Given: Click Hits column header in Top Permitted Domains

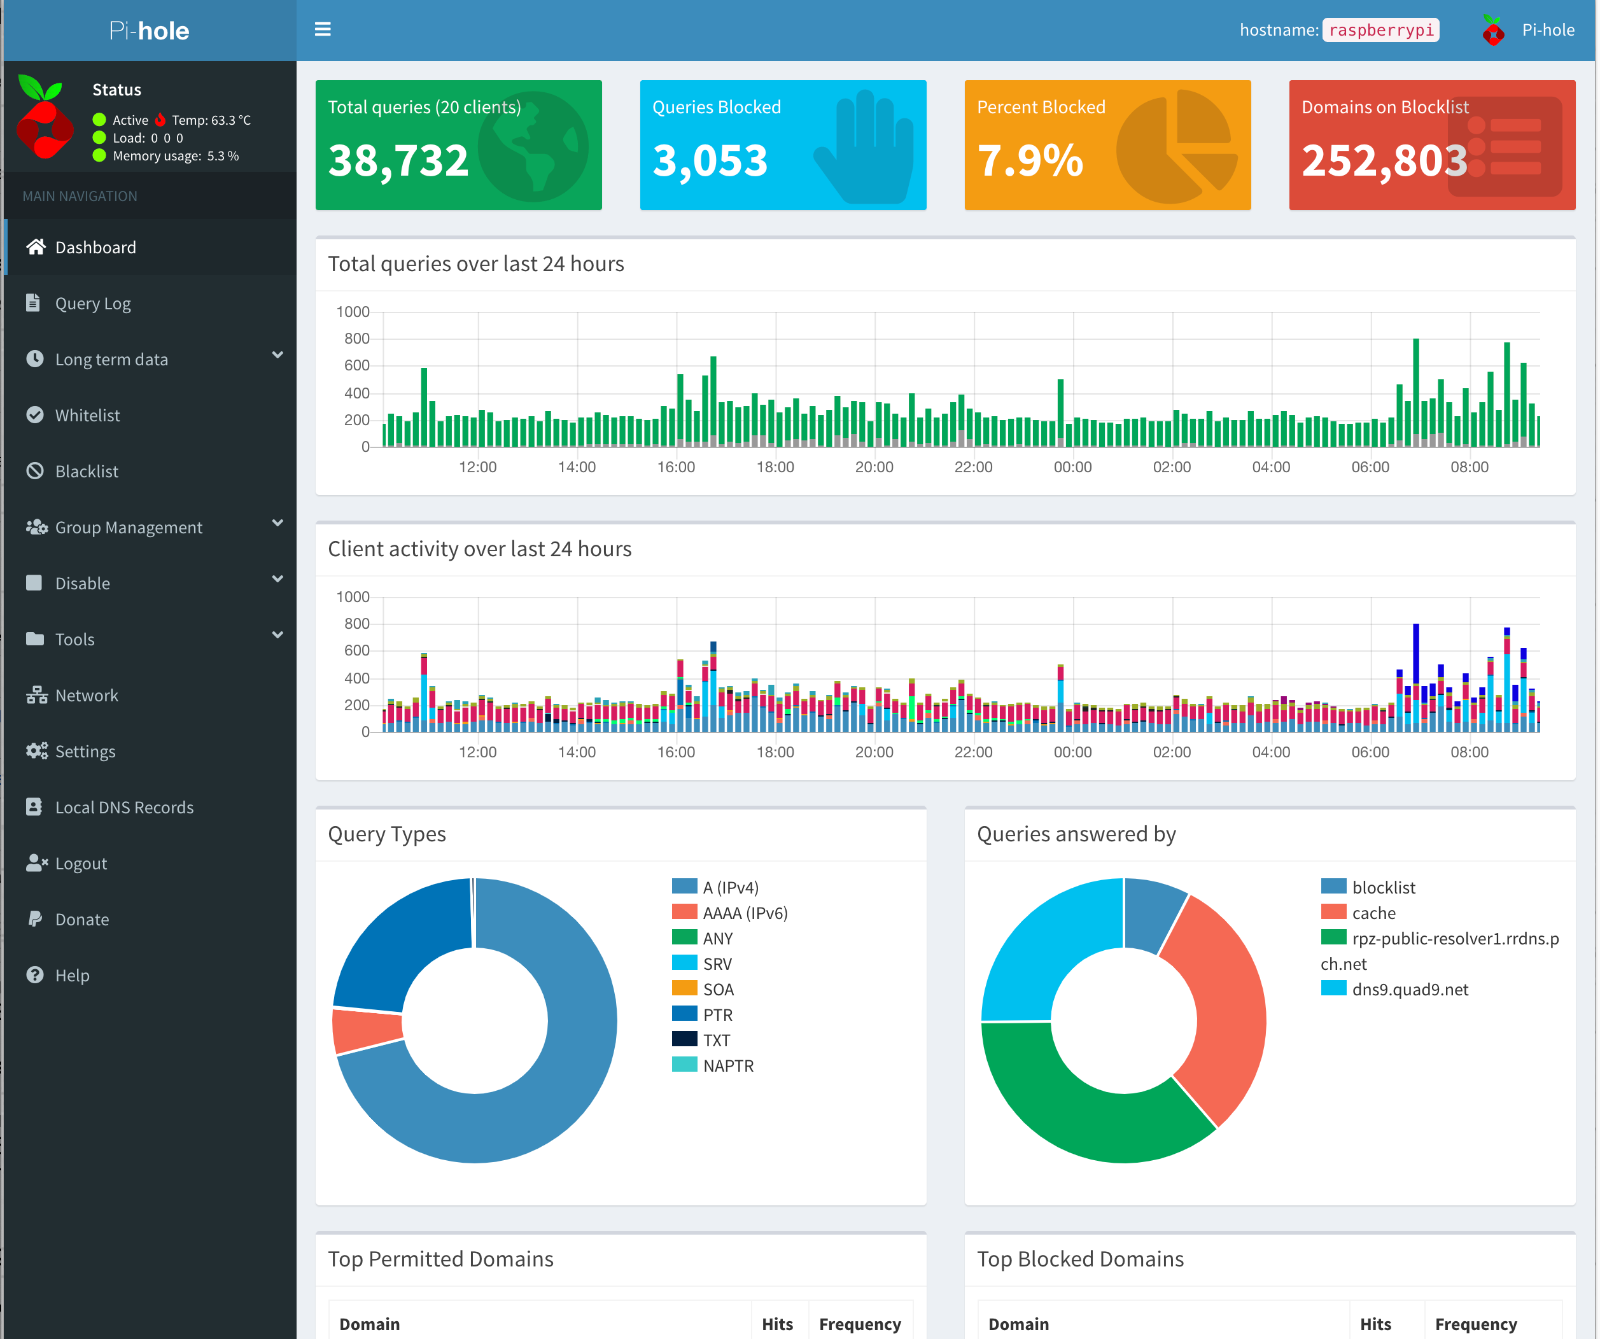Looking at the screenshot, I should click(x=777, y=1324).
